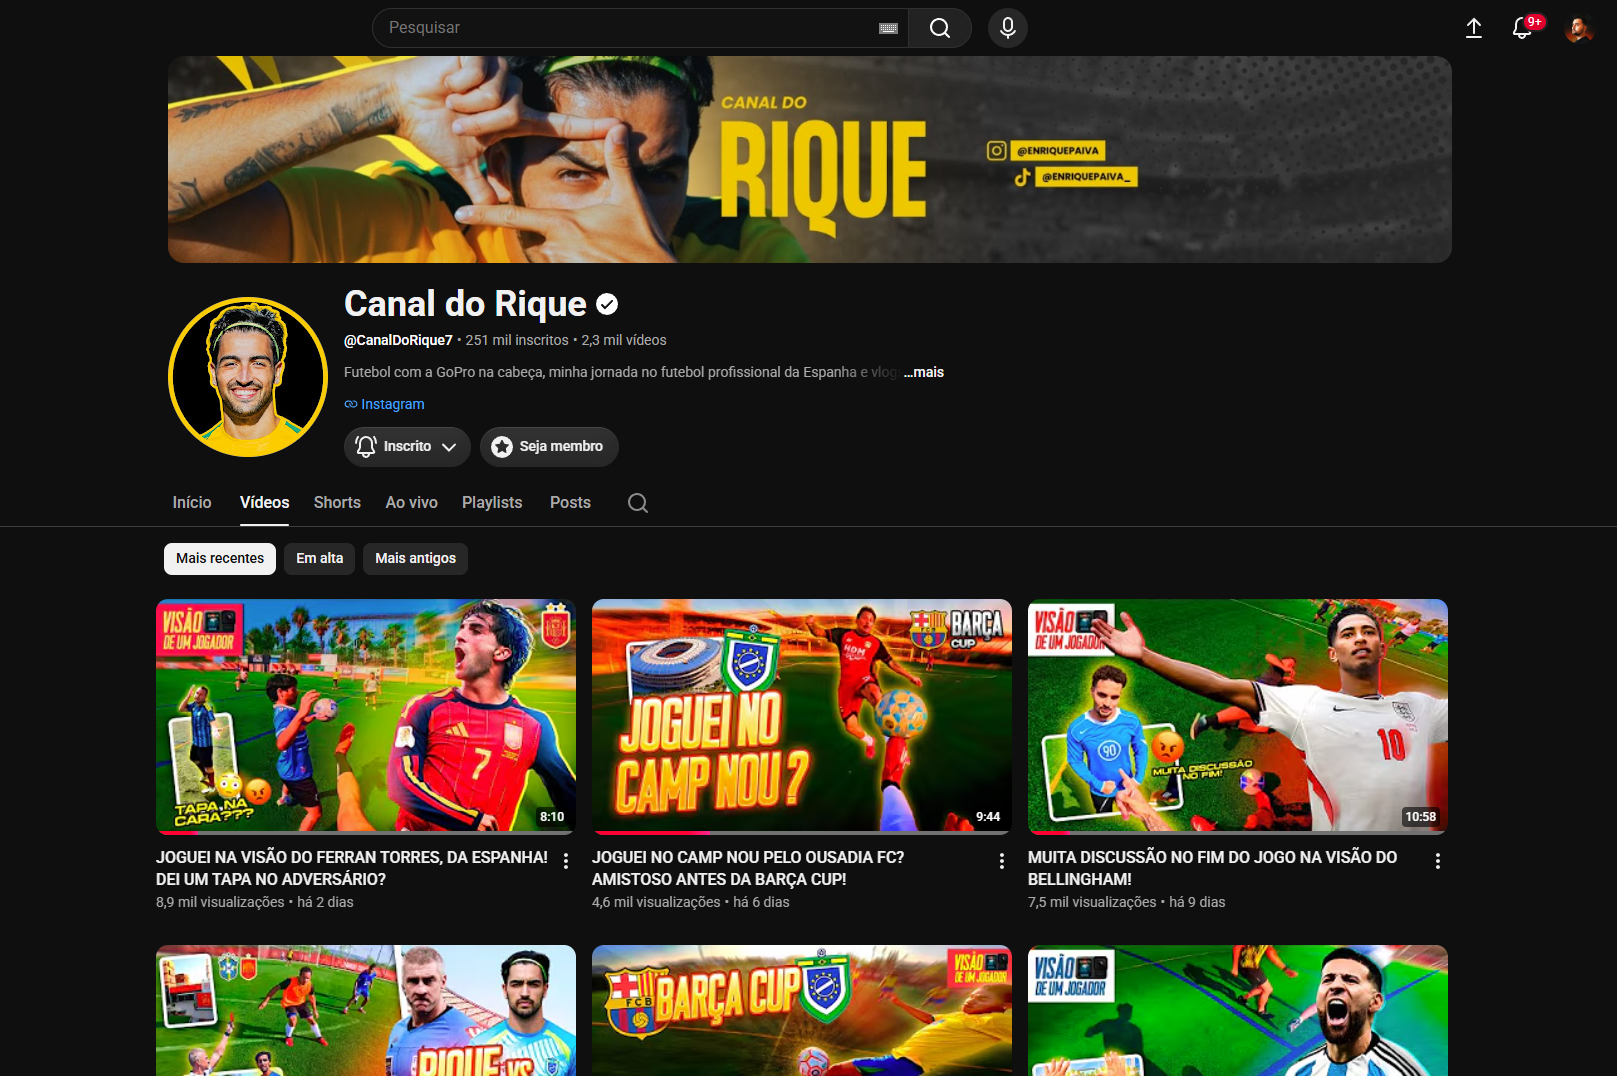Click the 8:10 duration badge
The width and height of the screenshot is (1617, 1076).
pyautogui.click(x=552, y=817)
